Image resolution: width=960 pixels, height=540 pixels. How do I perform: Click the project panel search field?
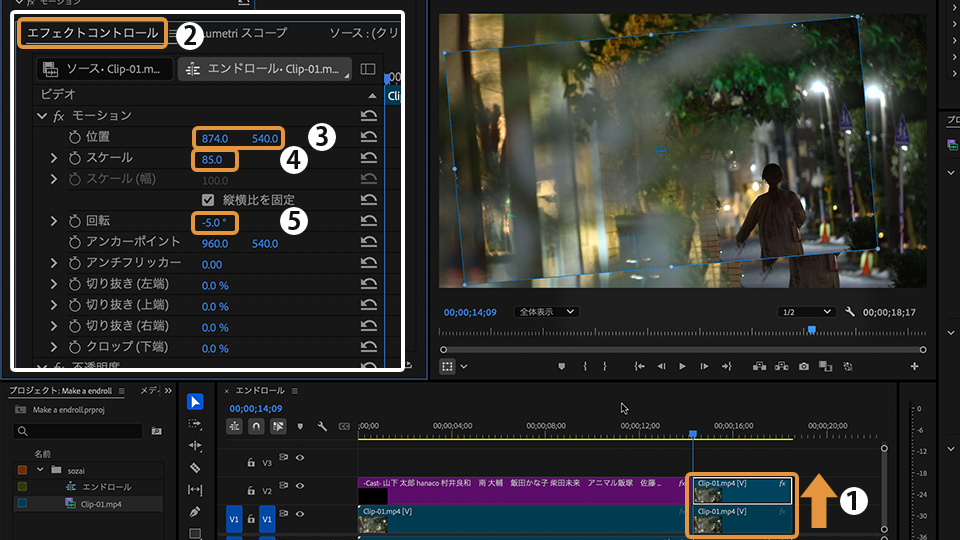(78, 431)
